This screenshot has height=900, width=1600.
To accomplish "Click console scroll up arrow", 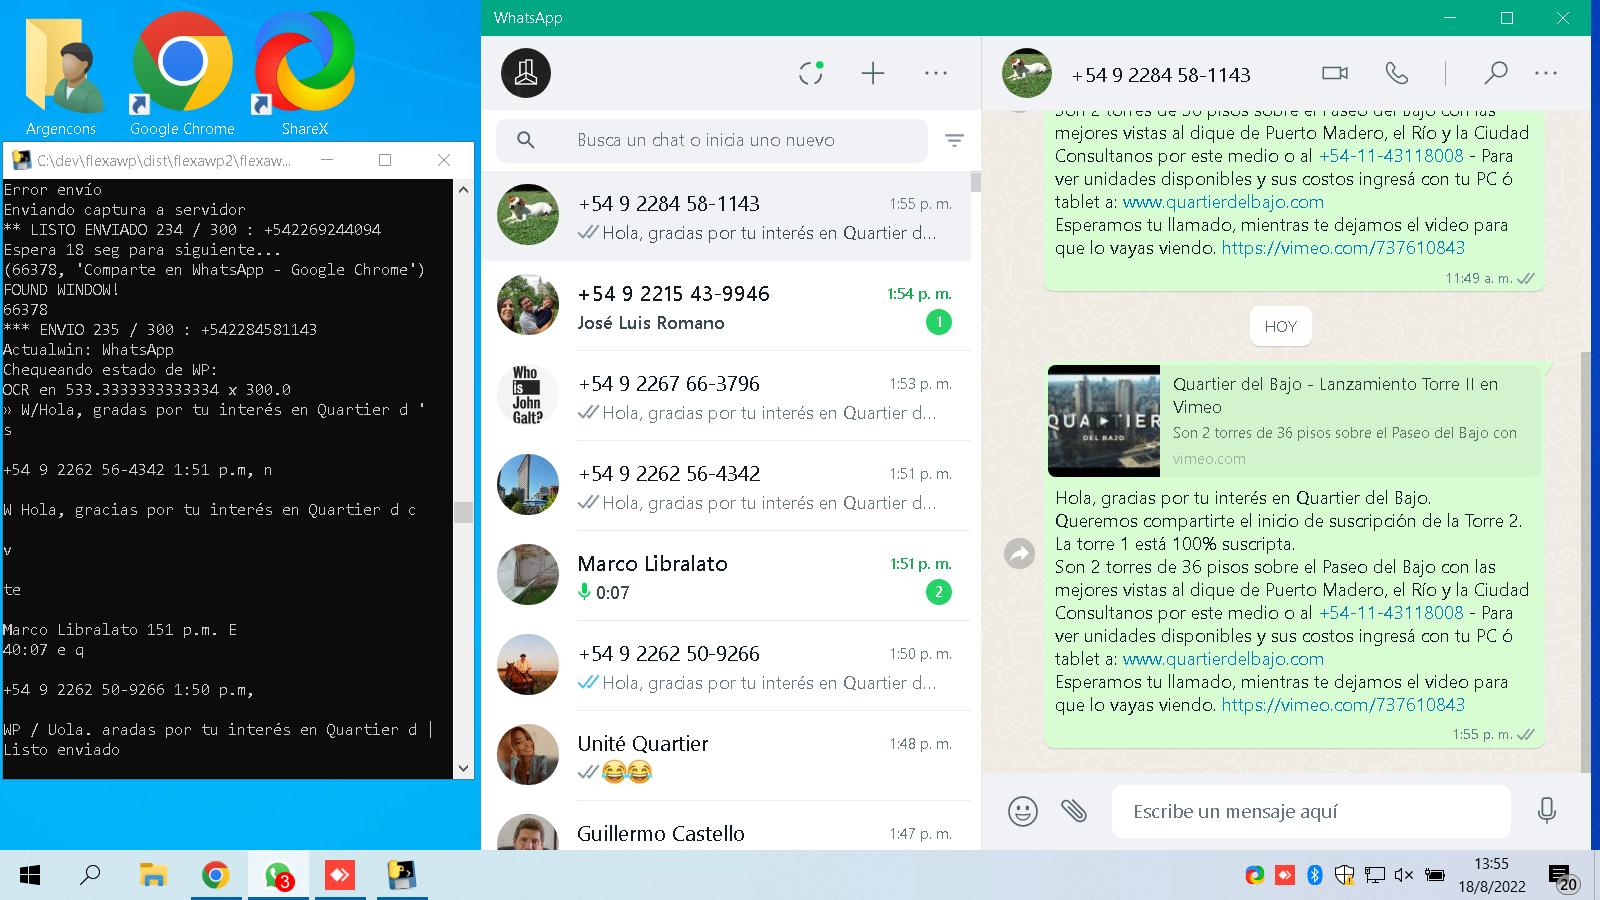I will pos(463,189).
